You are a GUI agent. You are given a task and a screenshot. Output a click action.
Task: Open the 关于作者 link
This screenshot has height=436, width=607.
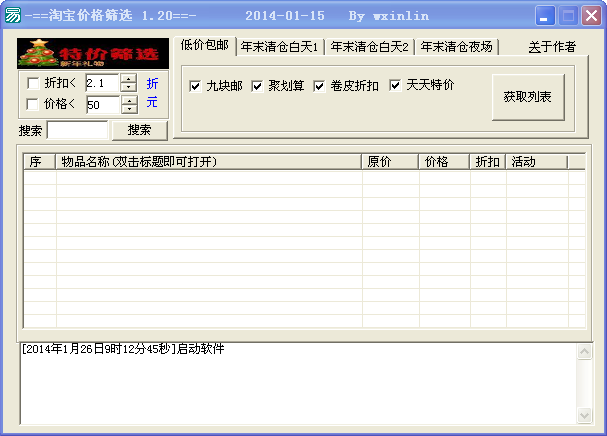pos(552,47)
